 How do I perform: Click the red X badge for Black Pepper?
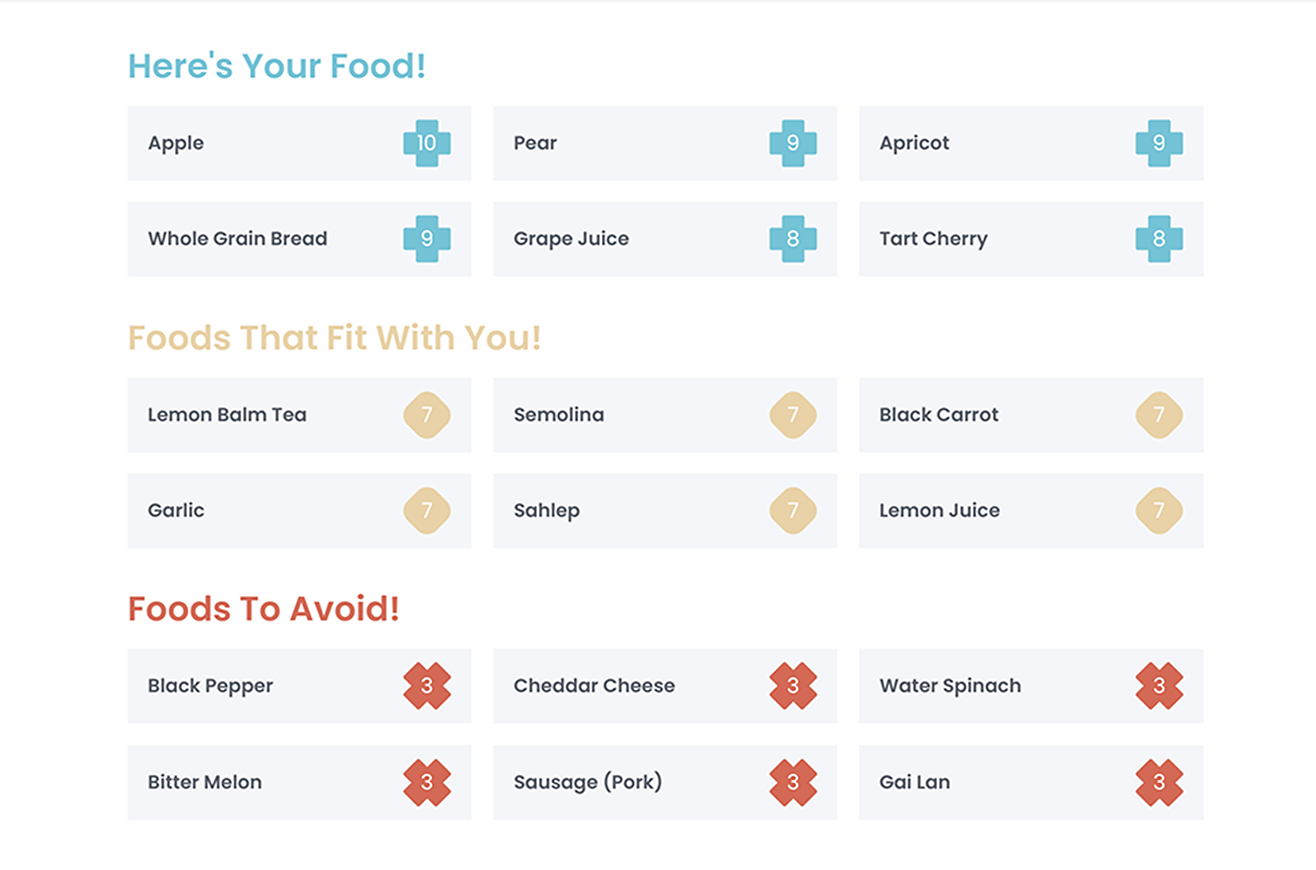tap(427, 686)
